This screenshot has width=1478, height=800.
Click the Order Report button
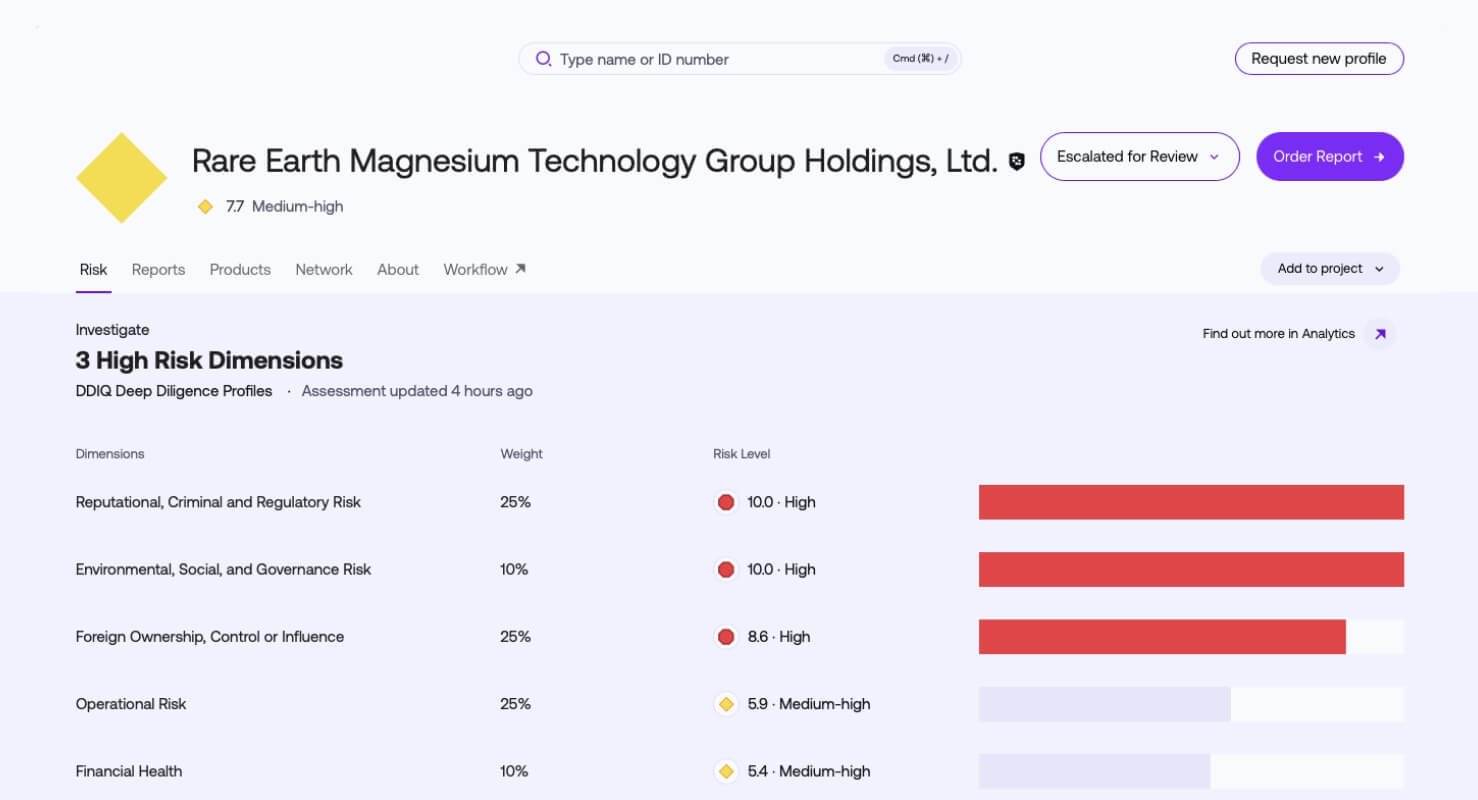pos(1330,157)
